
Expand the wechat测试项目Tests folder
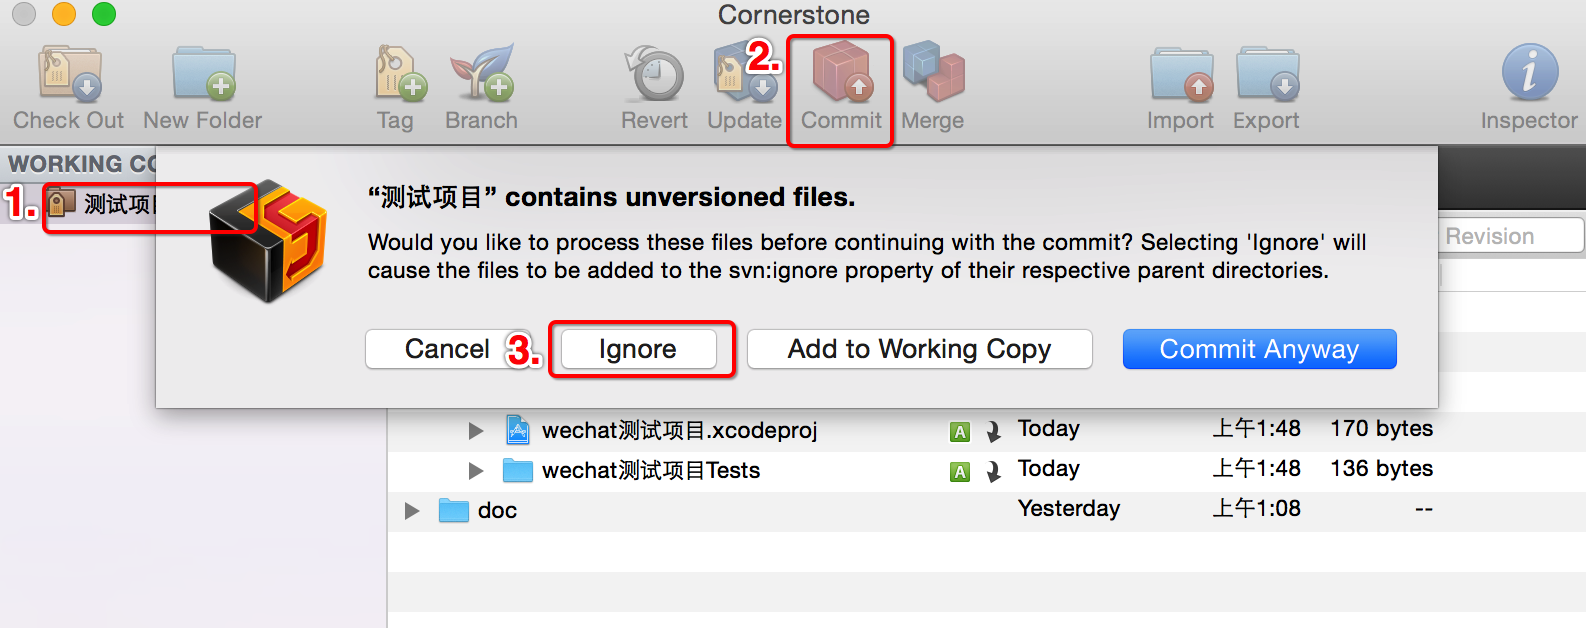point(476,471)
